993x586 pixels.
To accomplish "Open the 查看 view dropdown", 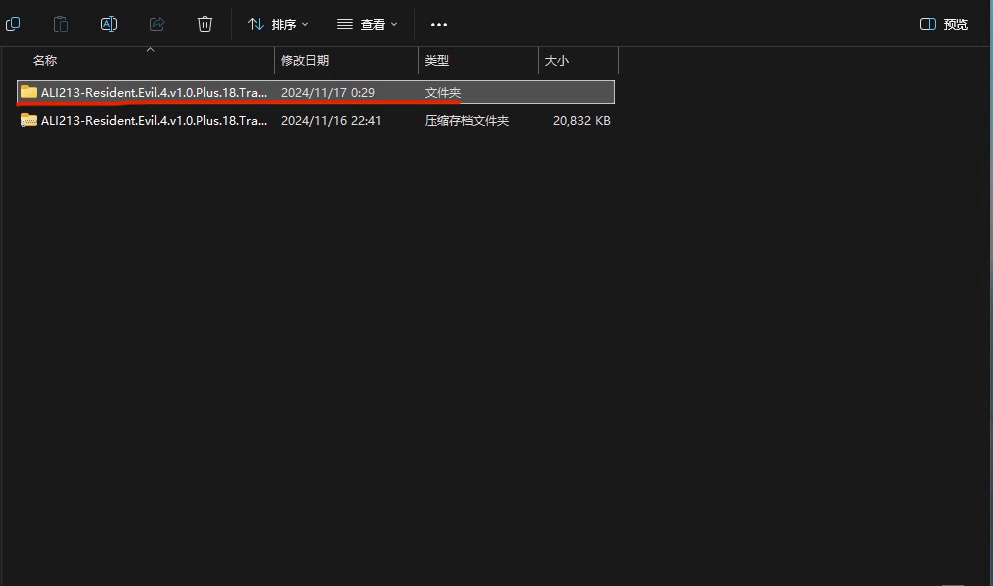I will [367, 24].
